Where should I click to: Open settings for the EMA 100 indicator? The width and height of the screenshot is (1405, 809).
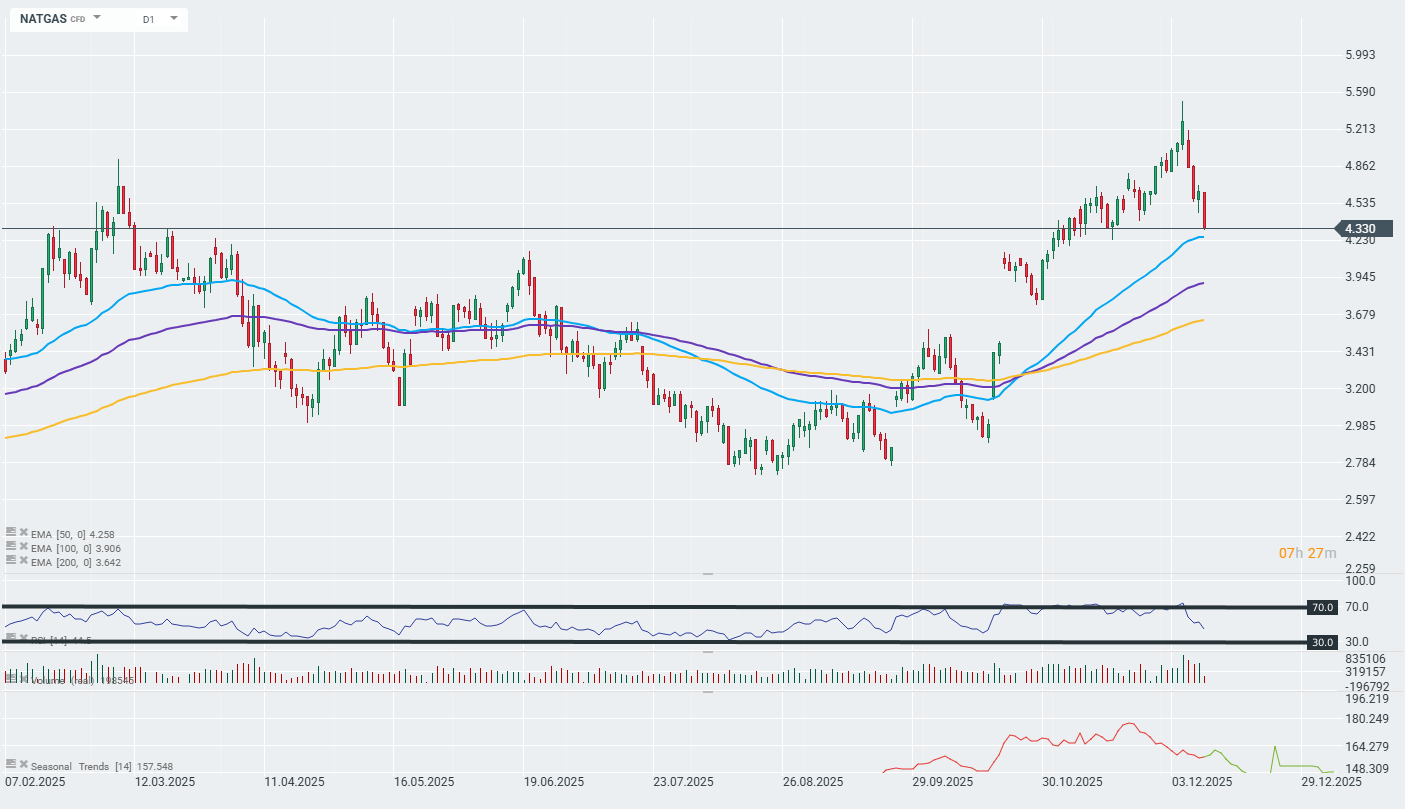(10, 548)
